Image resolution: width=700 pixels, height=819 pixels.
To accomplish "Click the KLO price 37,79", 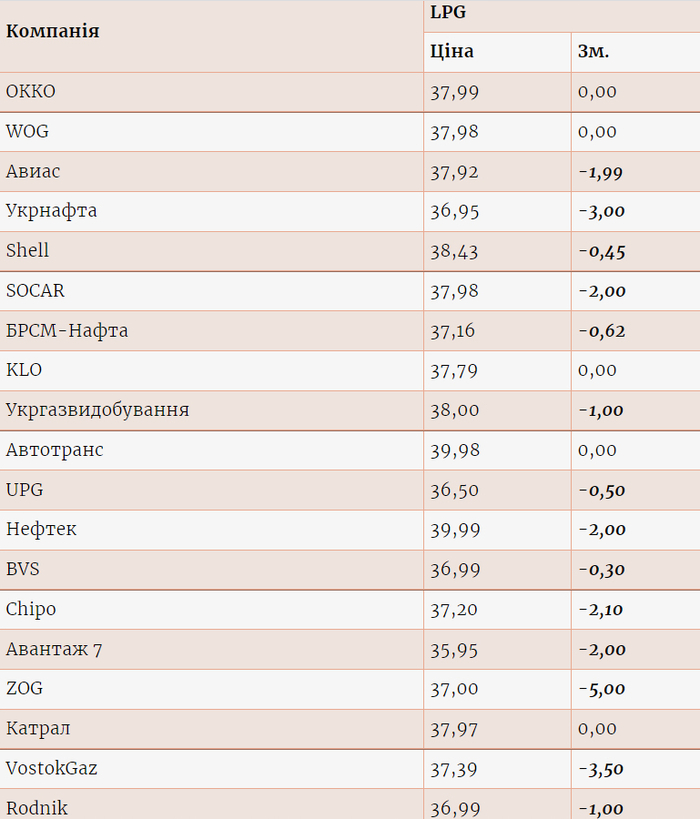I will point(454,370).
